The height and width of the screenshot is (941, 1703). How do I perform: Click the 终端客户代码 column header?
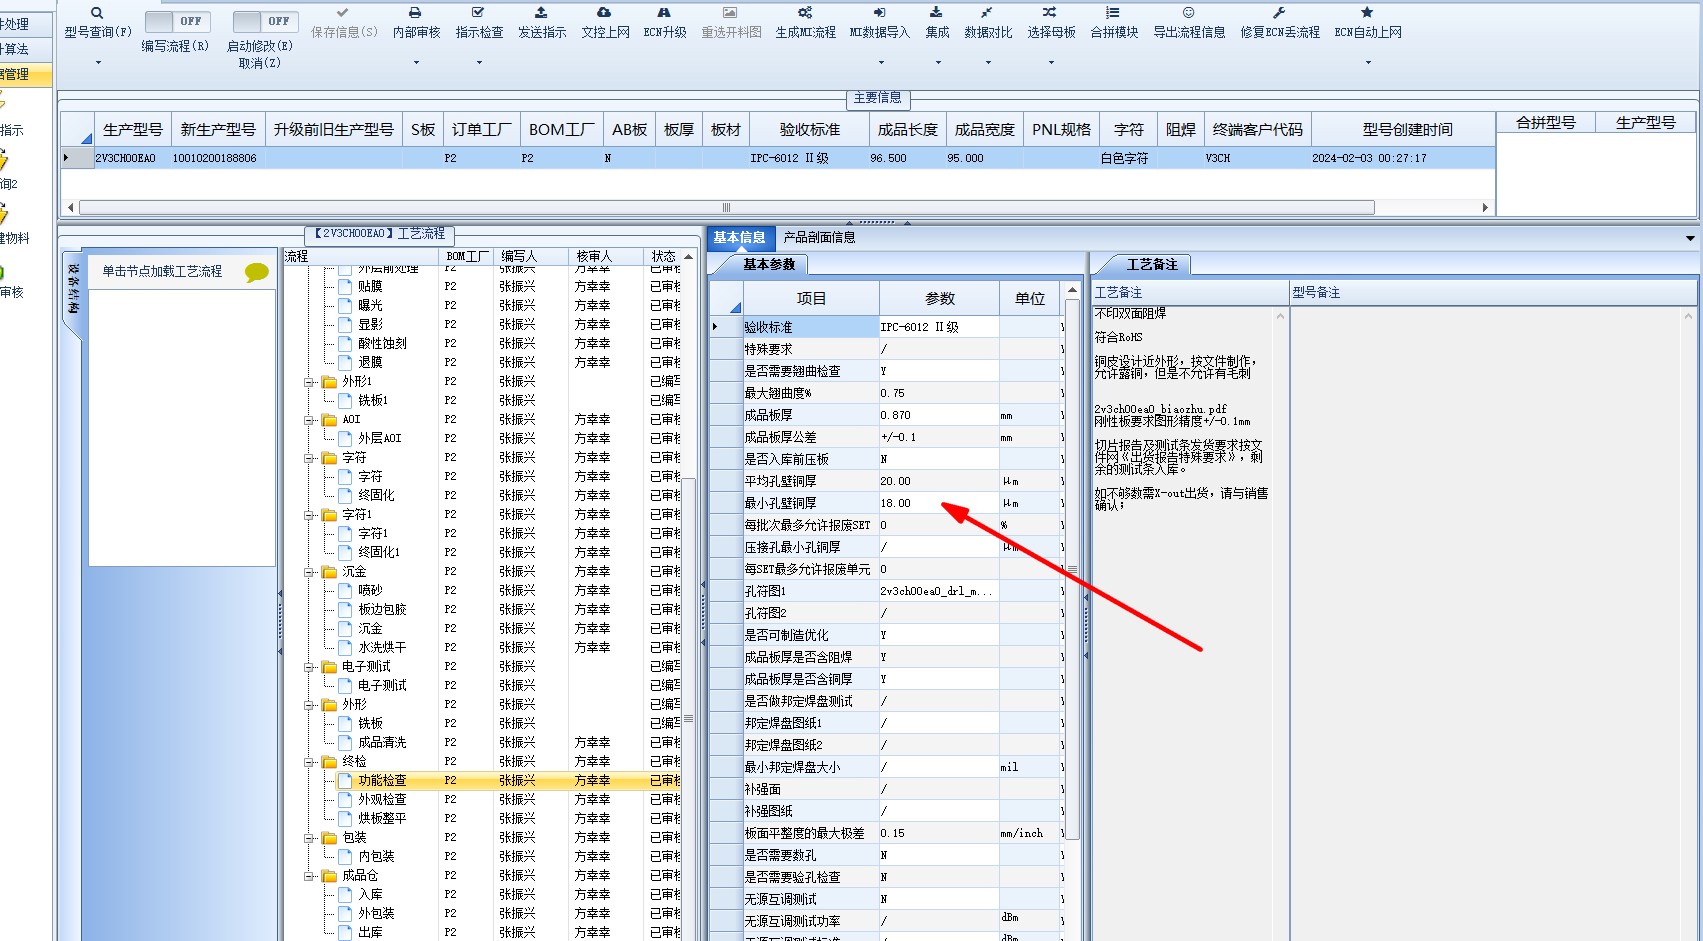point(1257,130)
